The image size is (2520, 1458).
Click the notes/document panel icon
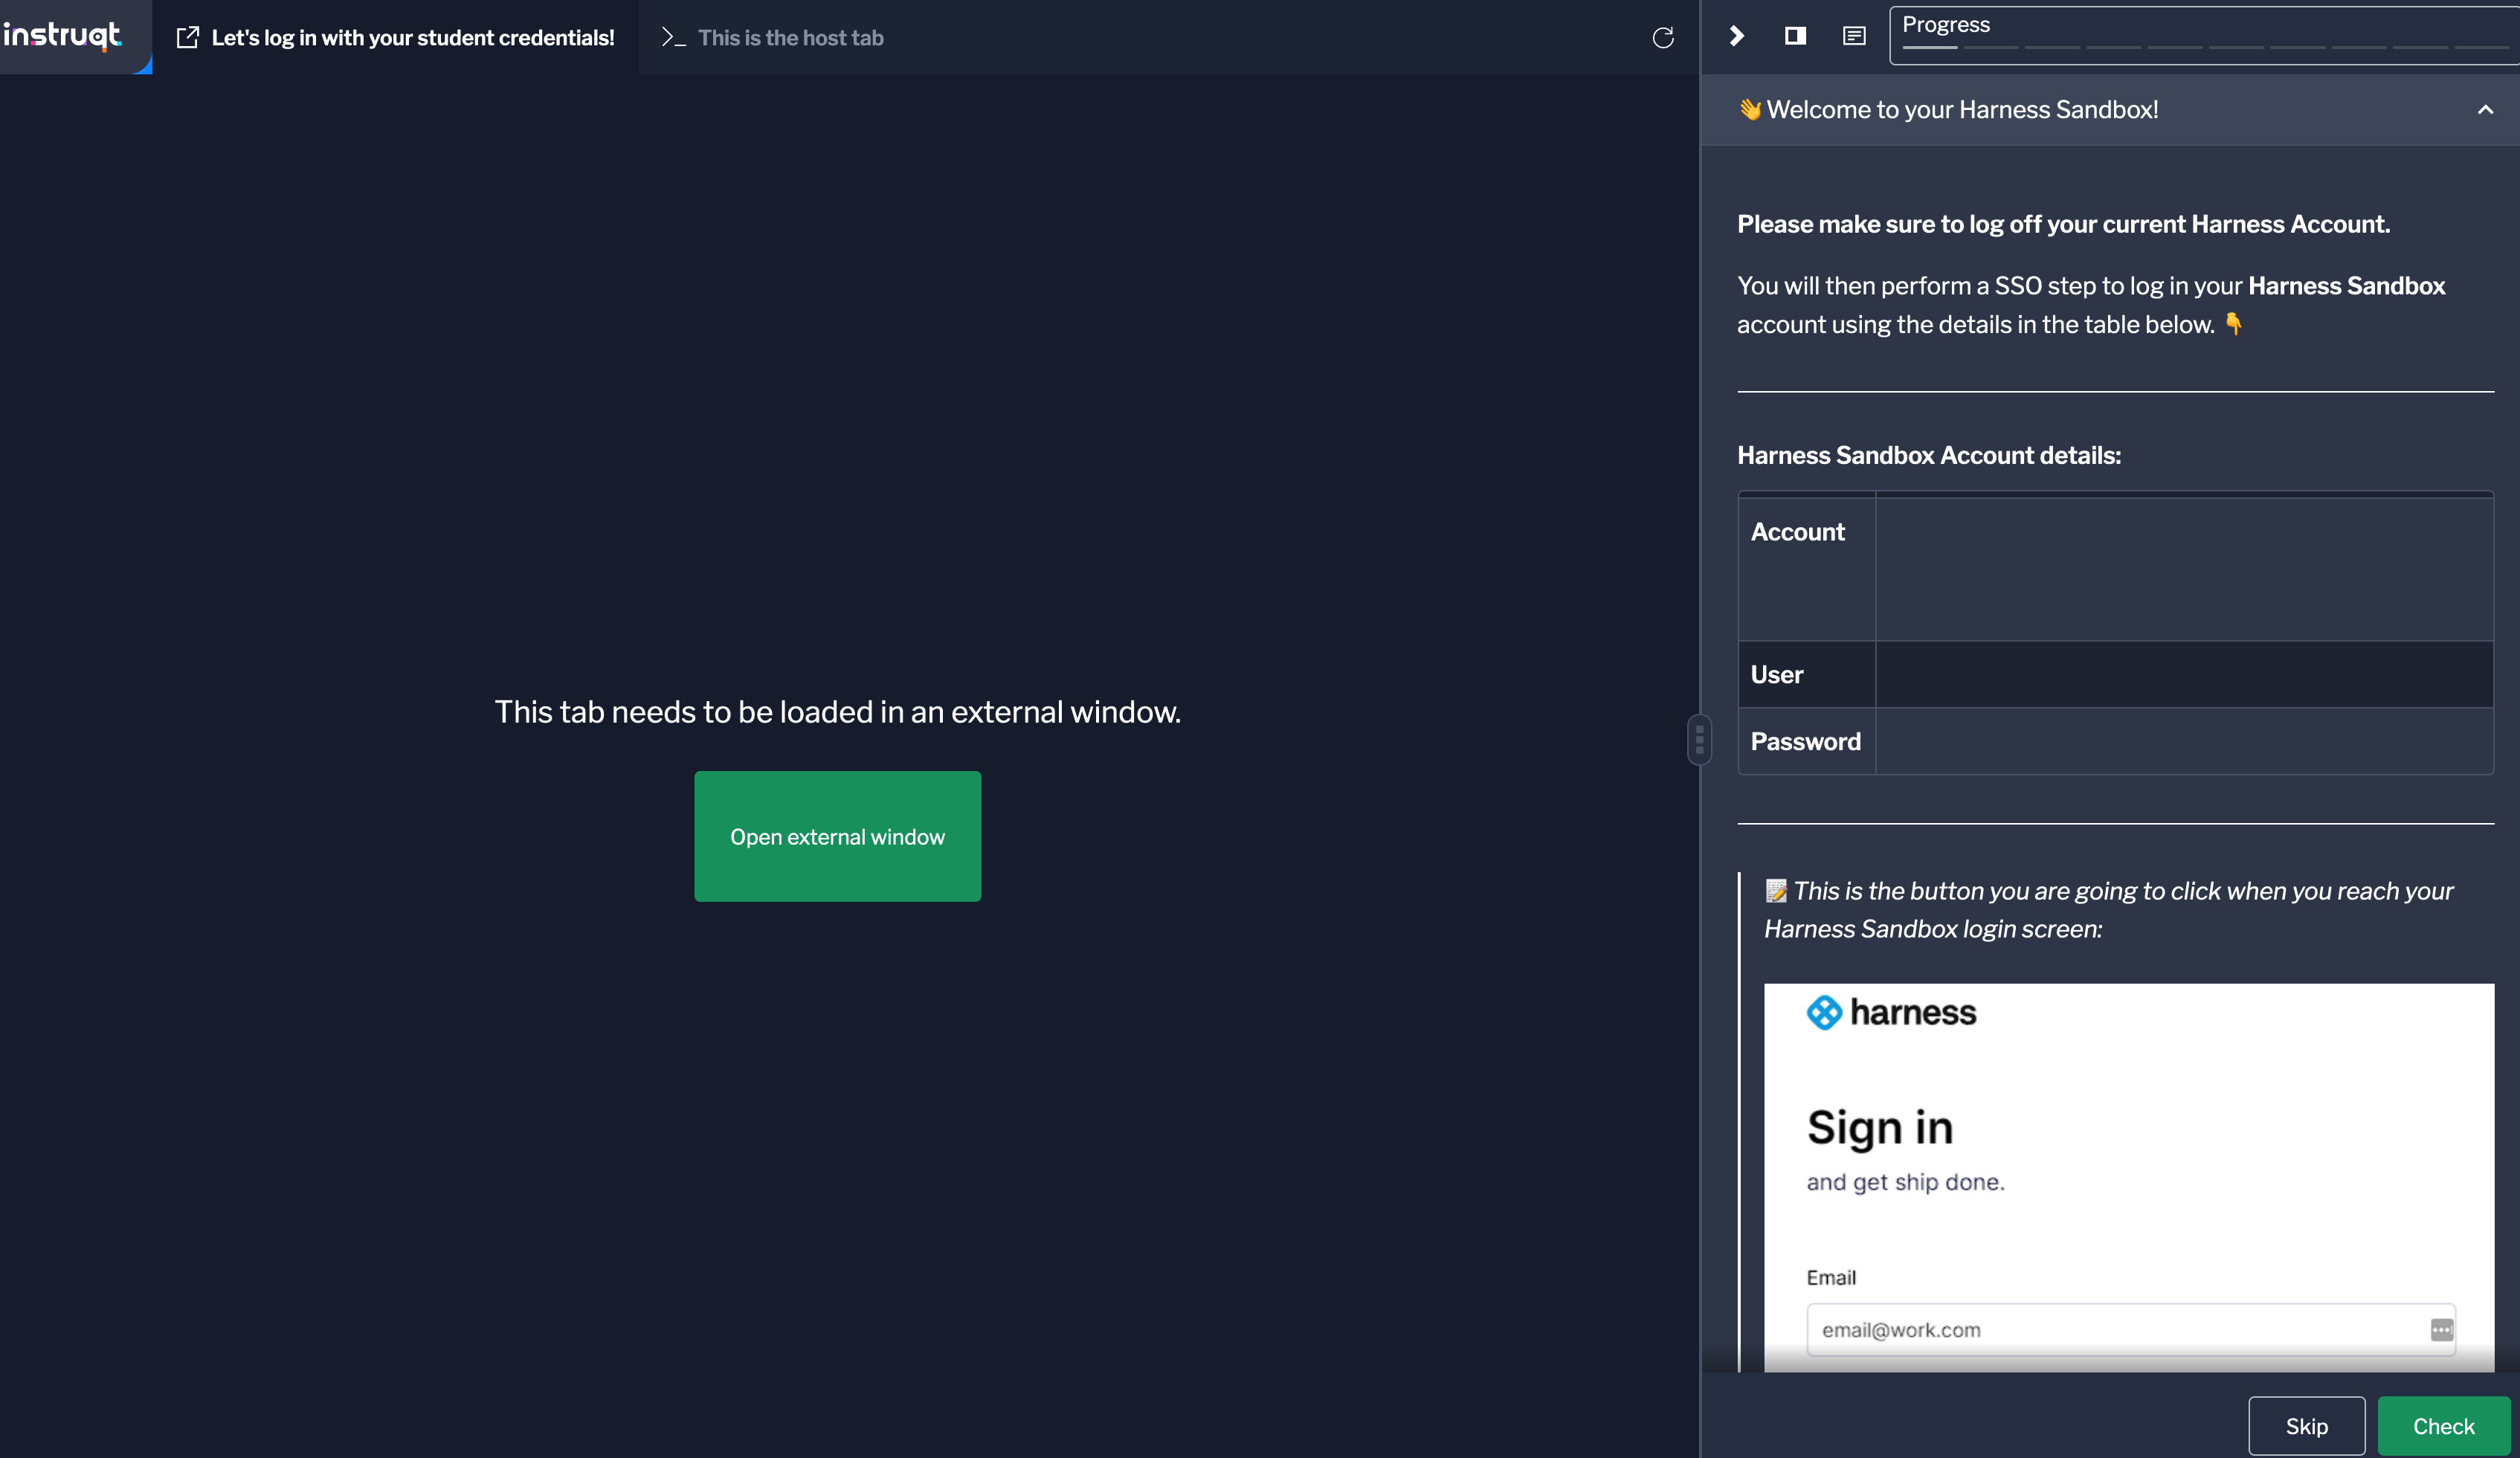click(x=1854, y=35)
